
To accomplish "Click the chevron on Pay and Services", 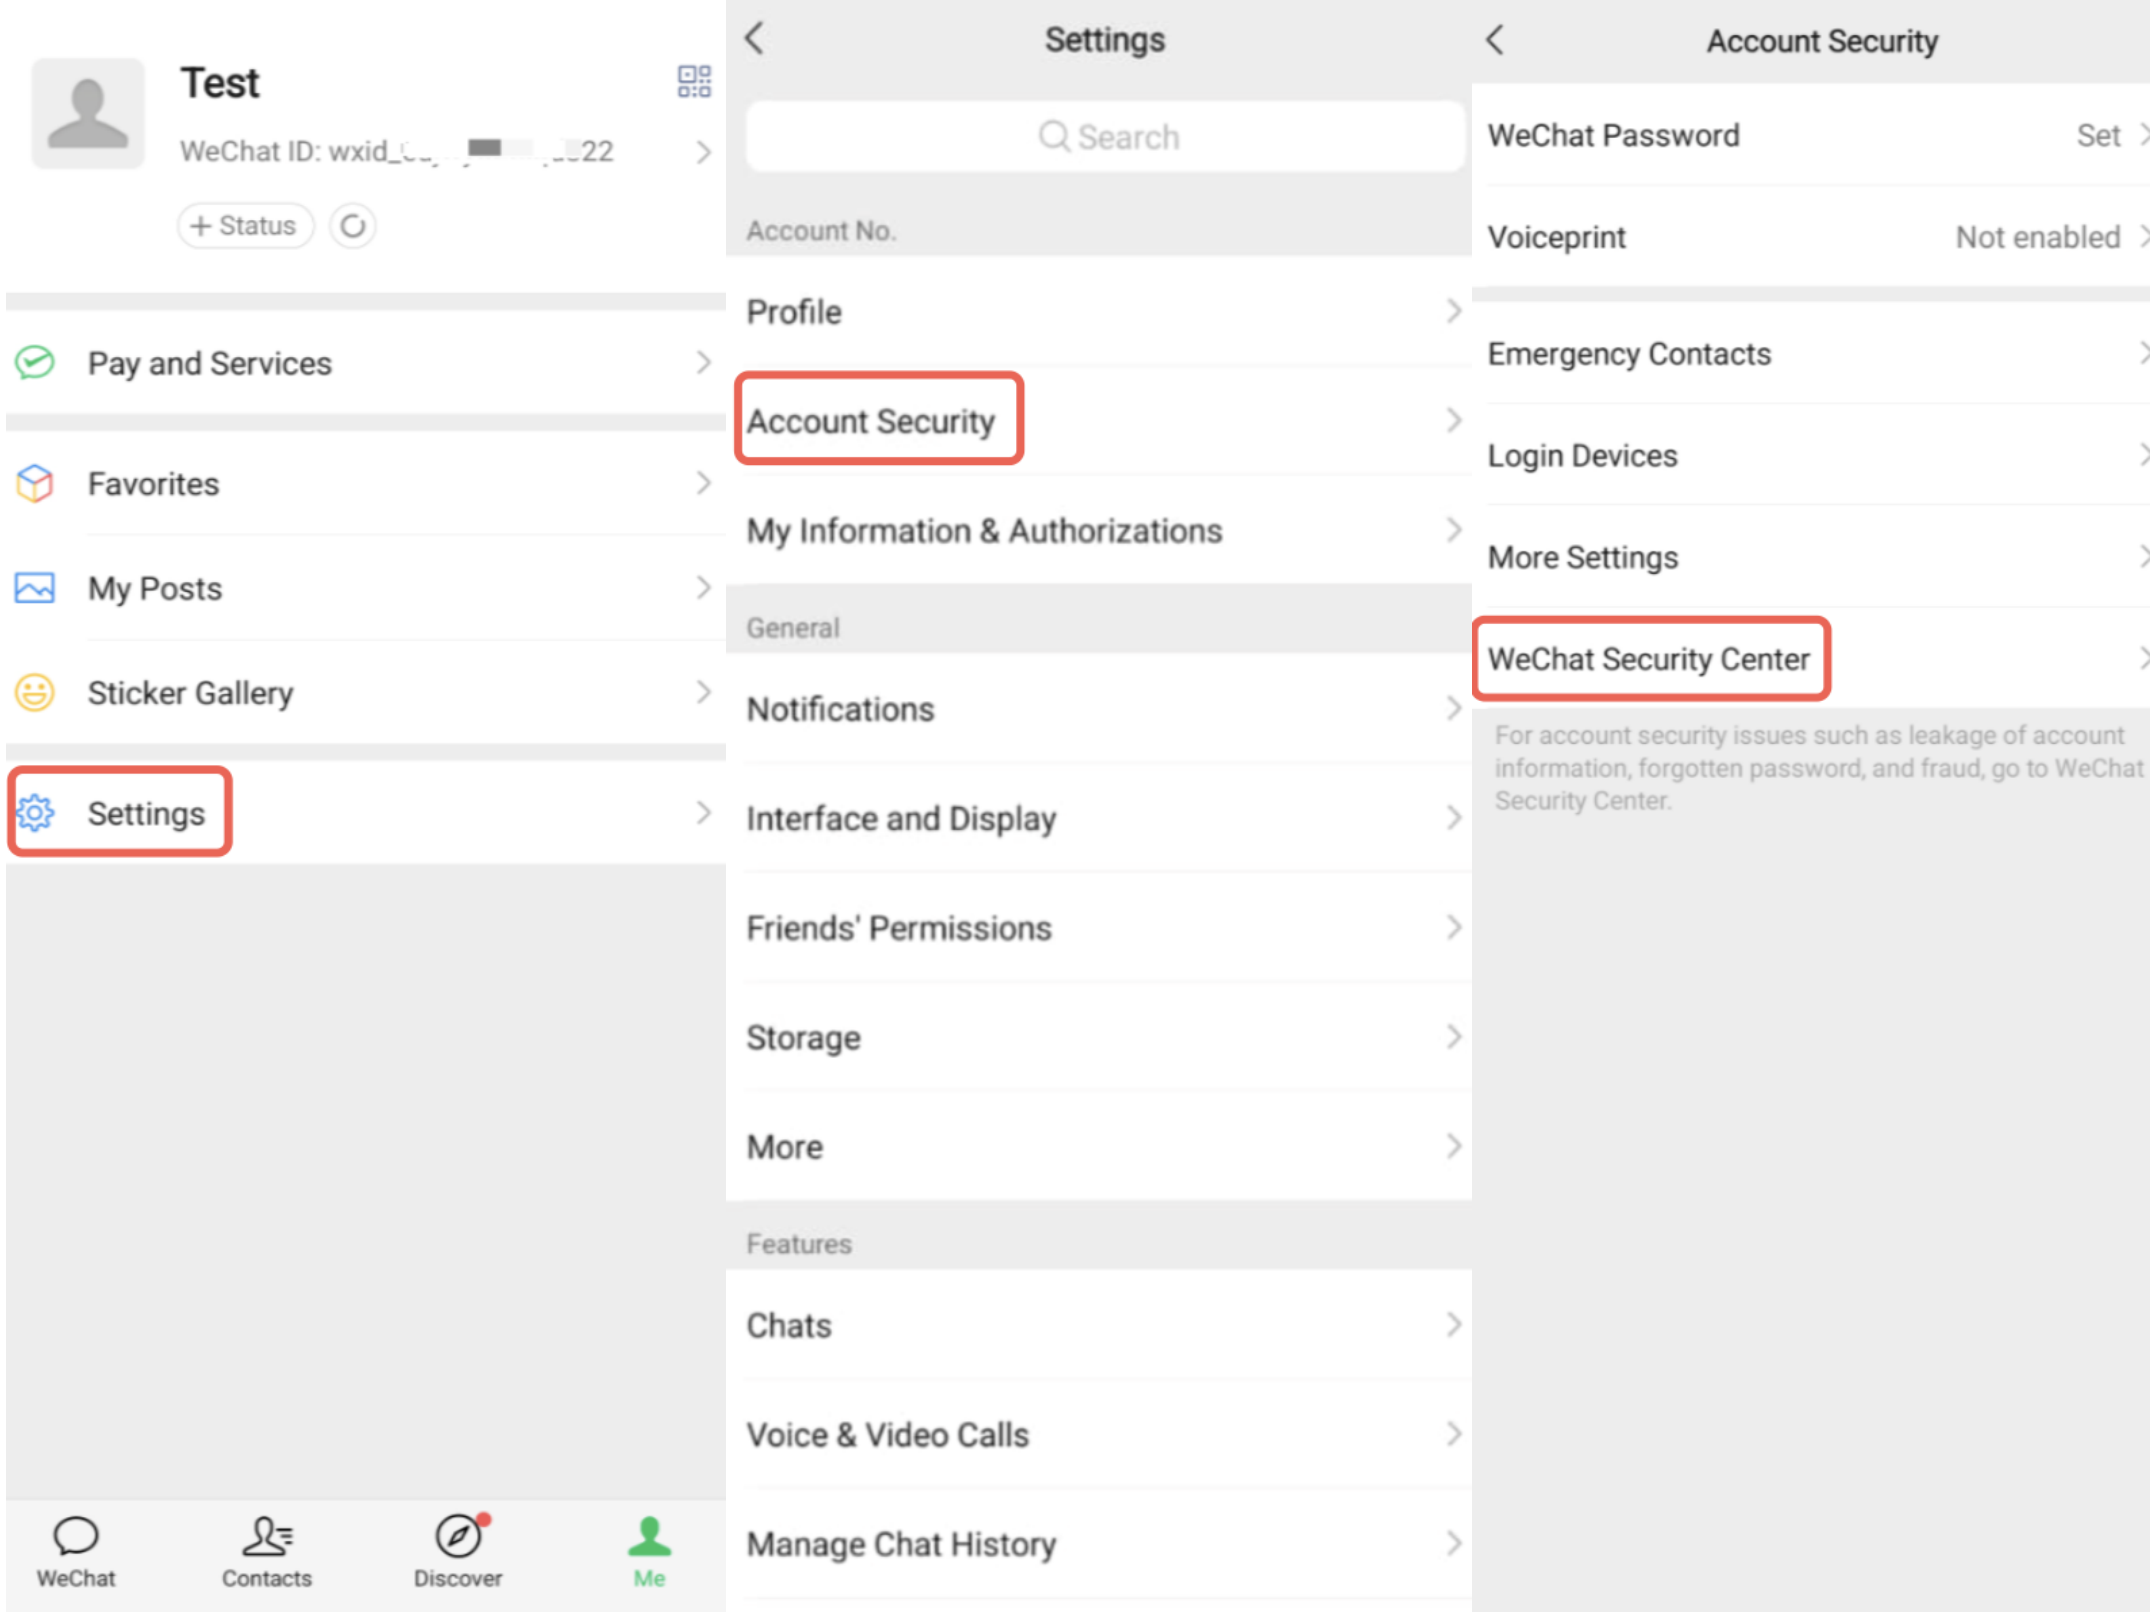I will click(704, 362).
